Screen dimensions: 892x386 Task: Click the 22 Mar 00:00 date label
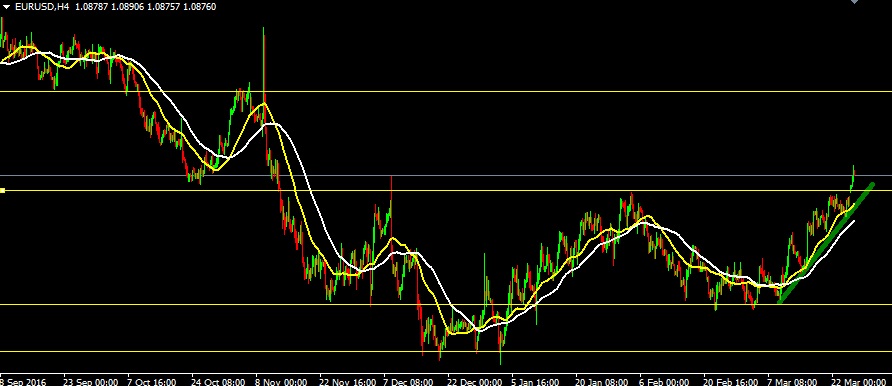coord(859,381)
